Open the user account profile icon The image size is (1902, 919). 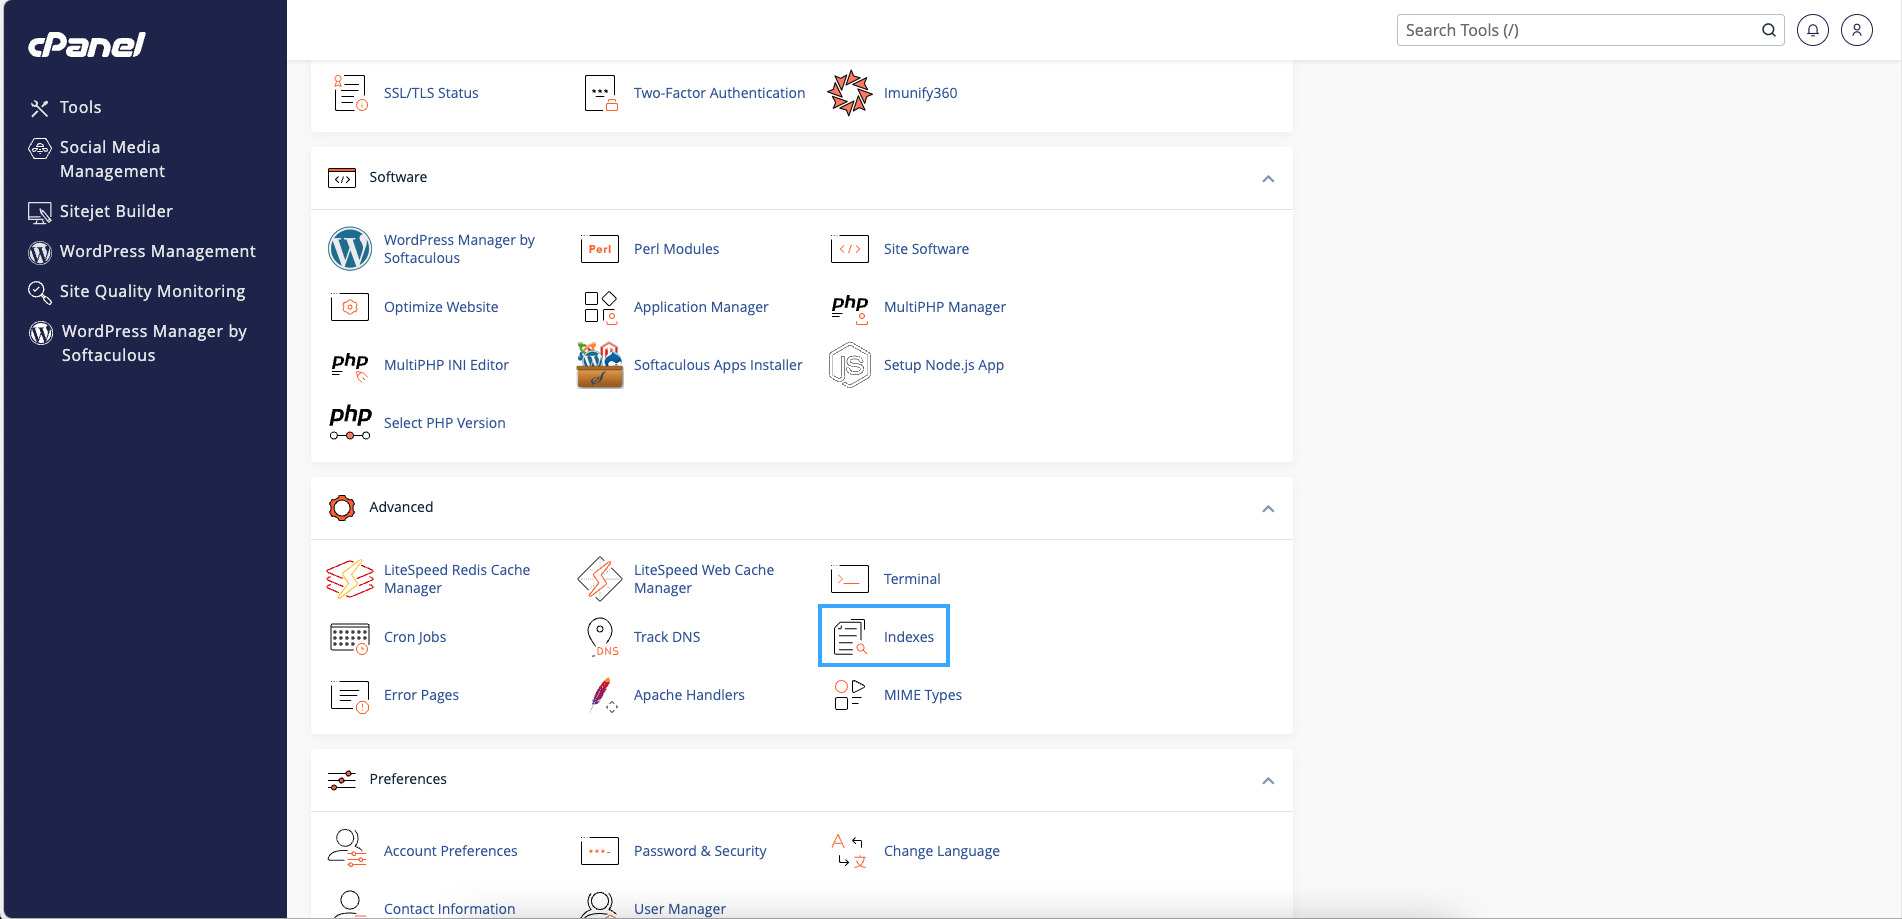1857,29
